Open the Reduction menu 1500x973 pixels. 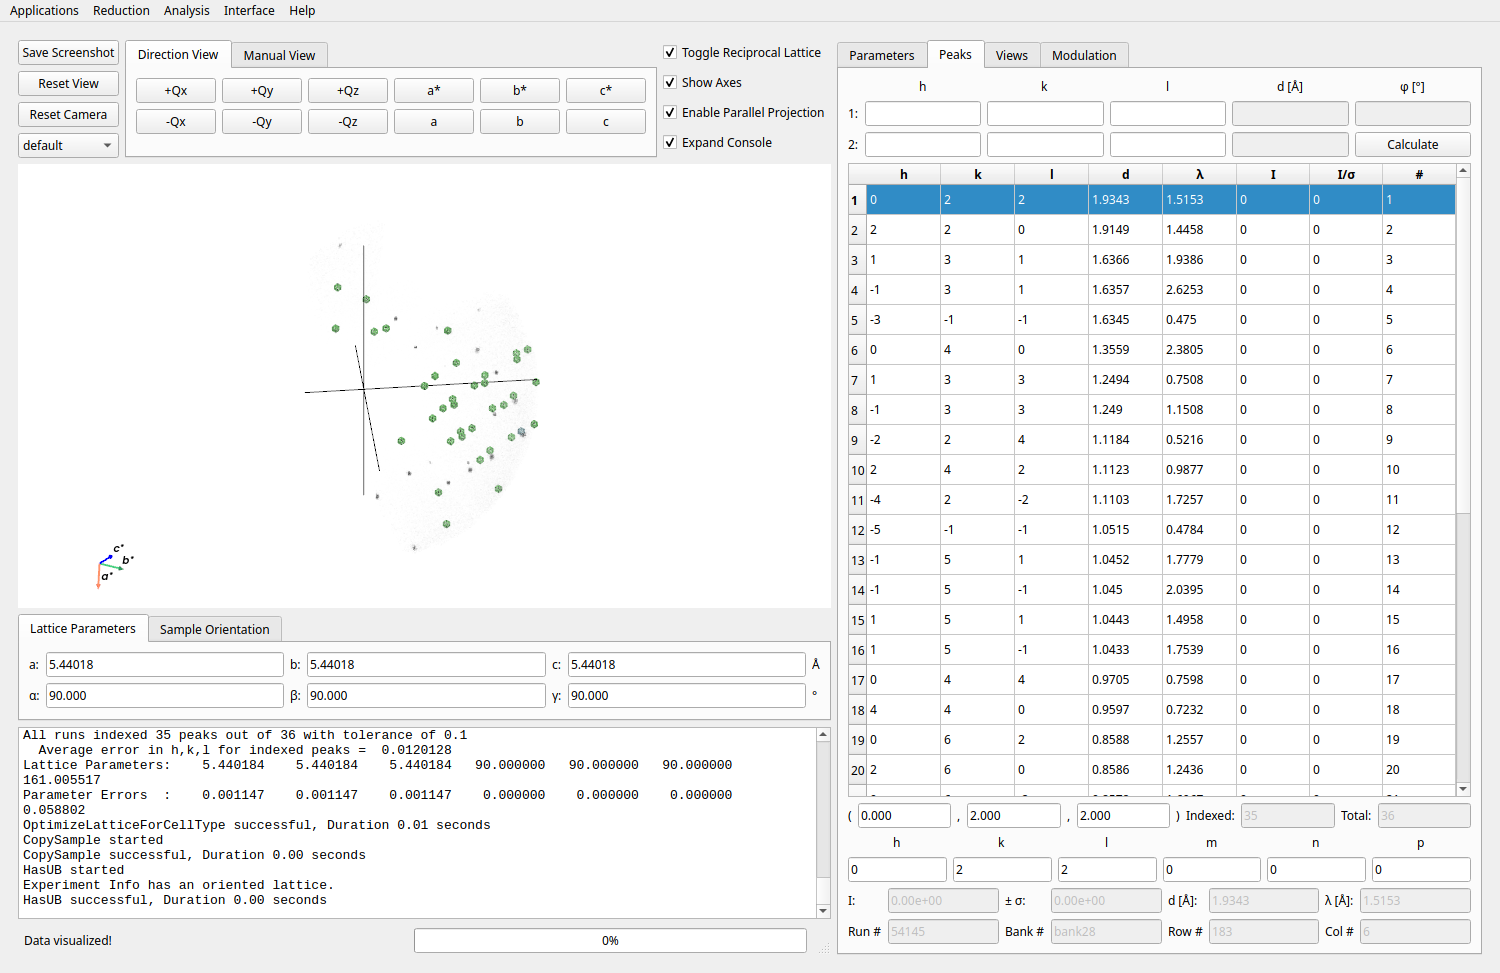(121, 11)
